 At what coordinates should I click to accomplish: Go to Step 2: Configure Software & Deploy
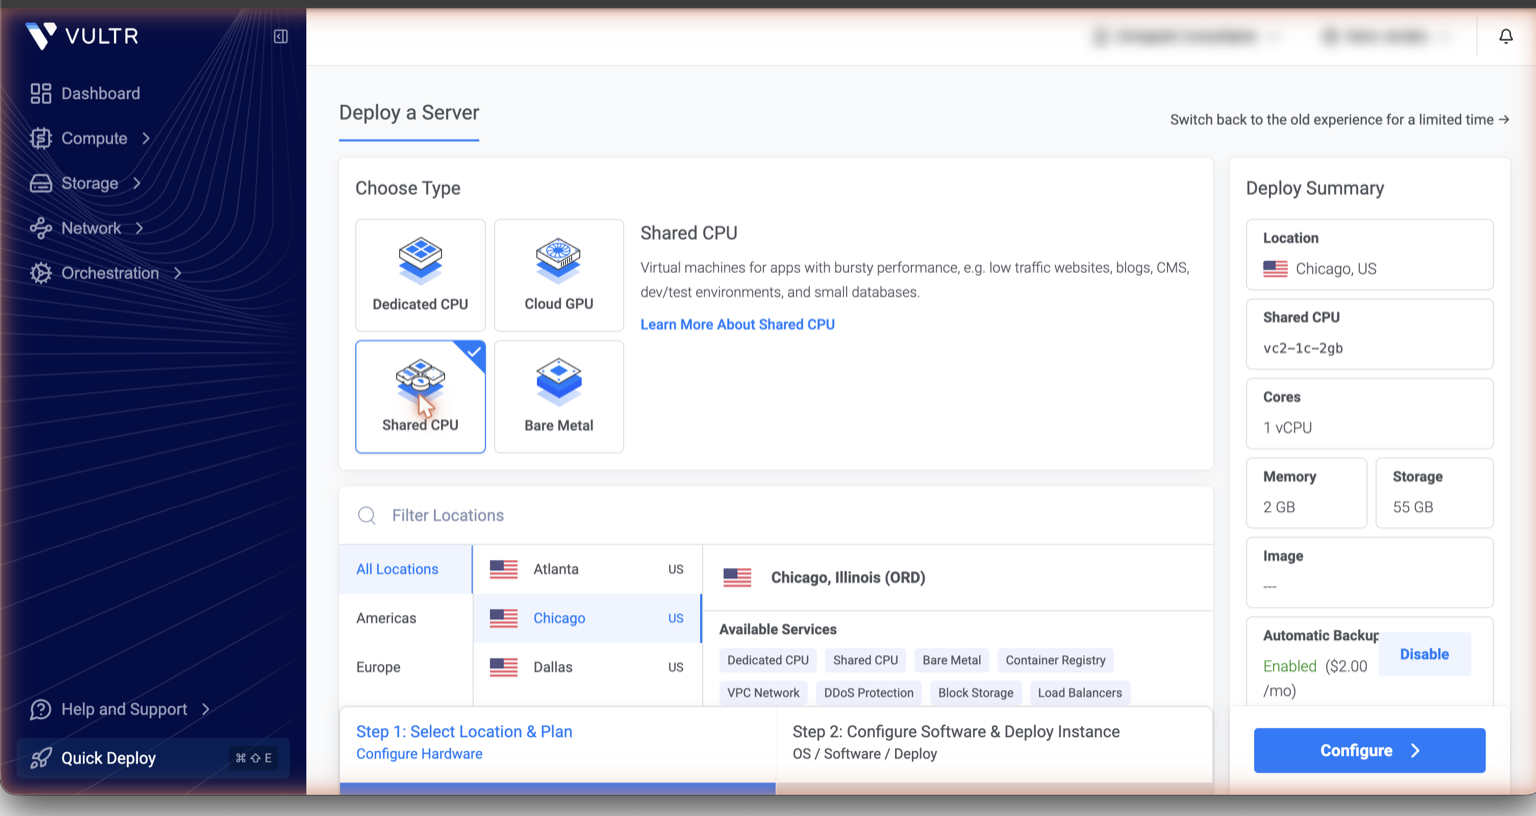[x=994, y=742]
